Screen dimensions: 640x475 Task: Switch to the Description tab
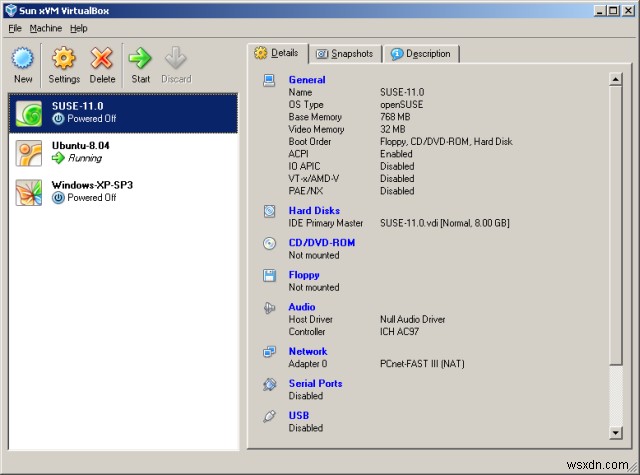420,54
